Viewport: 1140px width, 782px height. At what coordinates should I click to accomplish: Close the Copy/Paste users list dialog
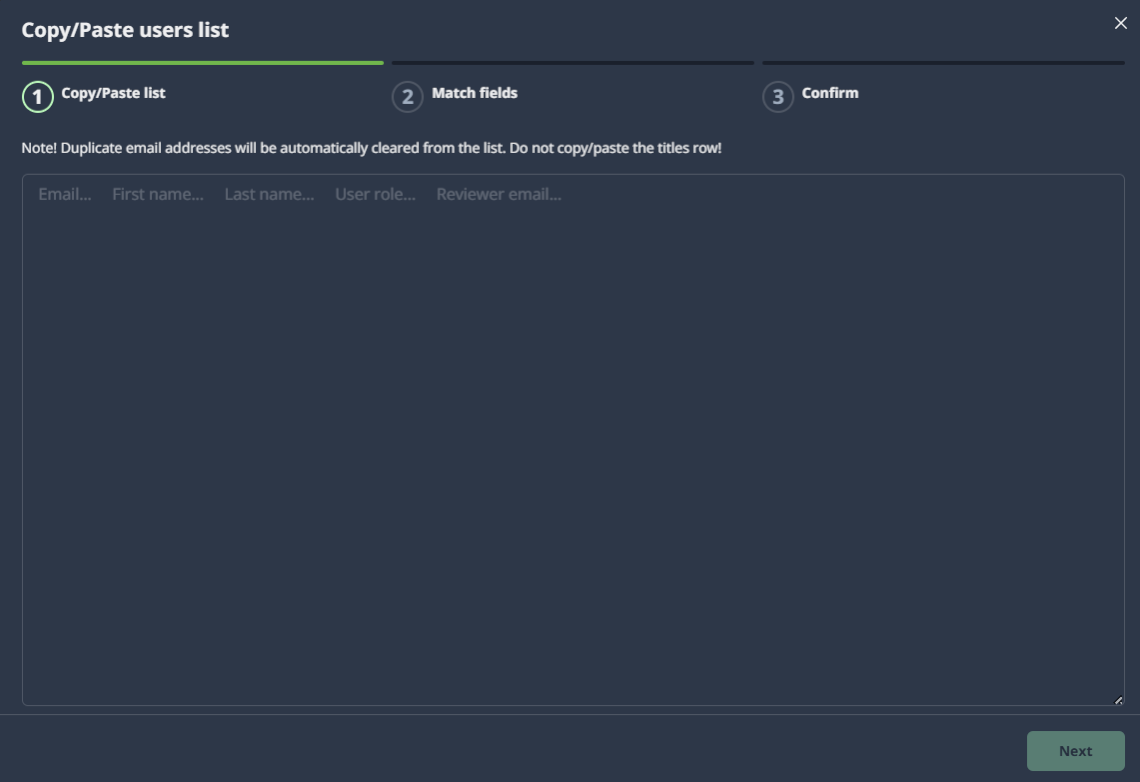click(x=1120, y=23)
